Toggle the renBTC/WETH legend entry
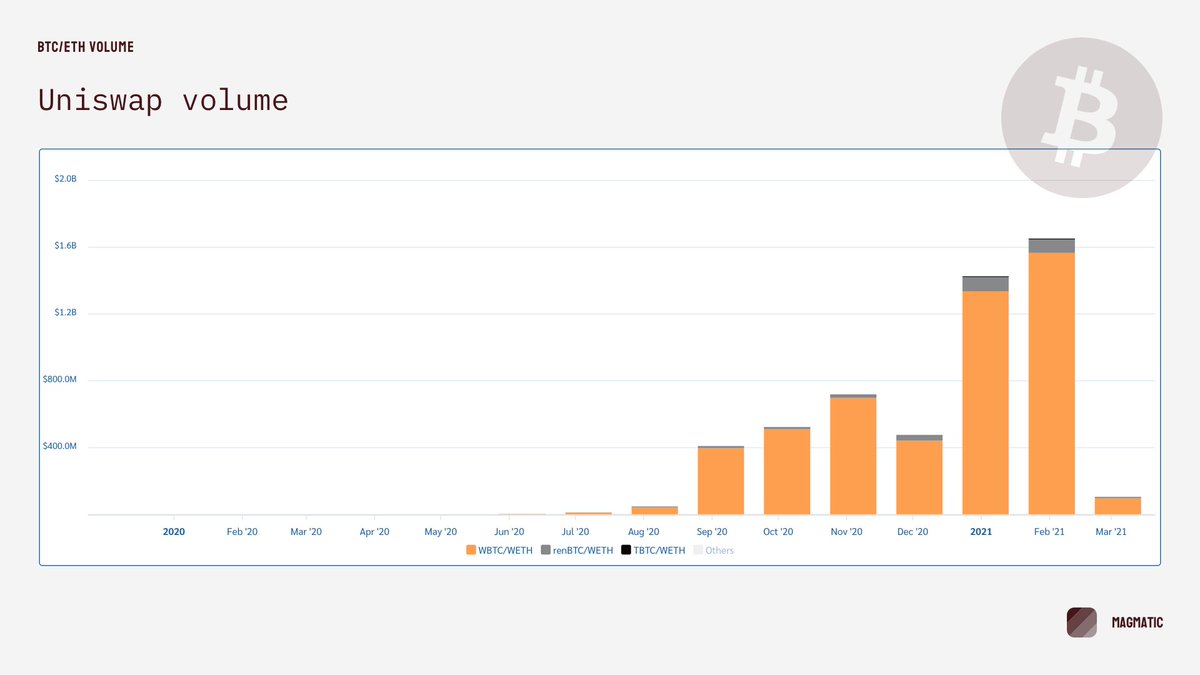 [577, 550]
